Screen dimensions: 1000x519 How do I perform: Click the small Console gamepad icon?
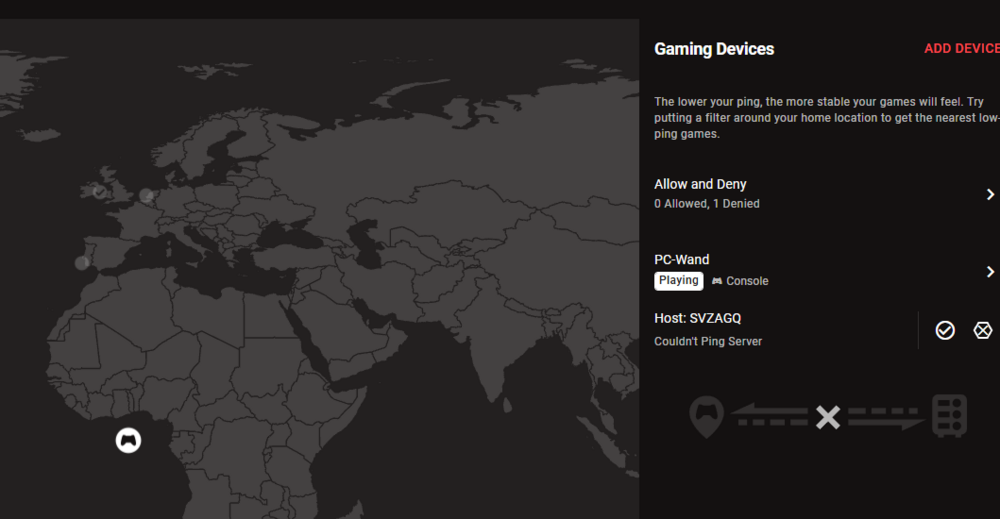click(716, 281)
